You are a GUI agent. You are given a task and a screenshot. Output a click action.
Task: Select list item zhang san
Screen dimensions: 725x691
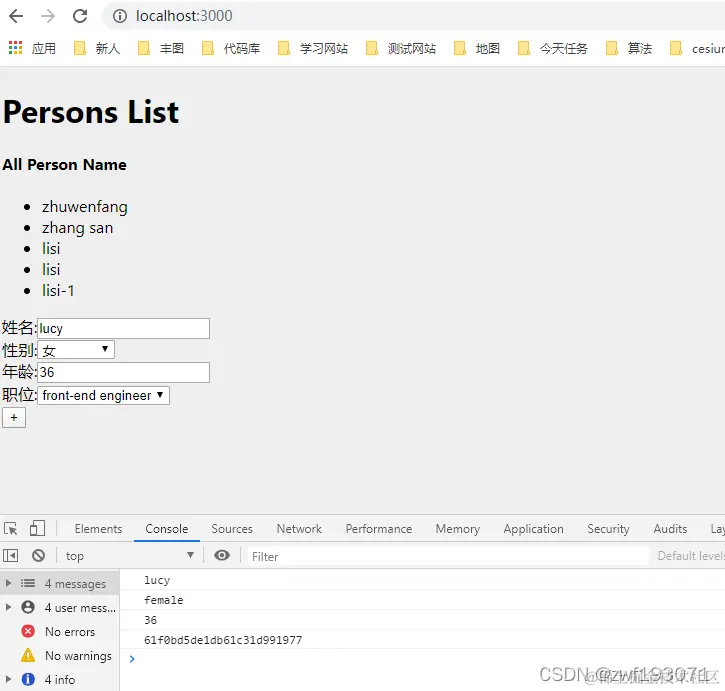coord(77,228)
